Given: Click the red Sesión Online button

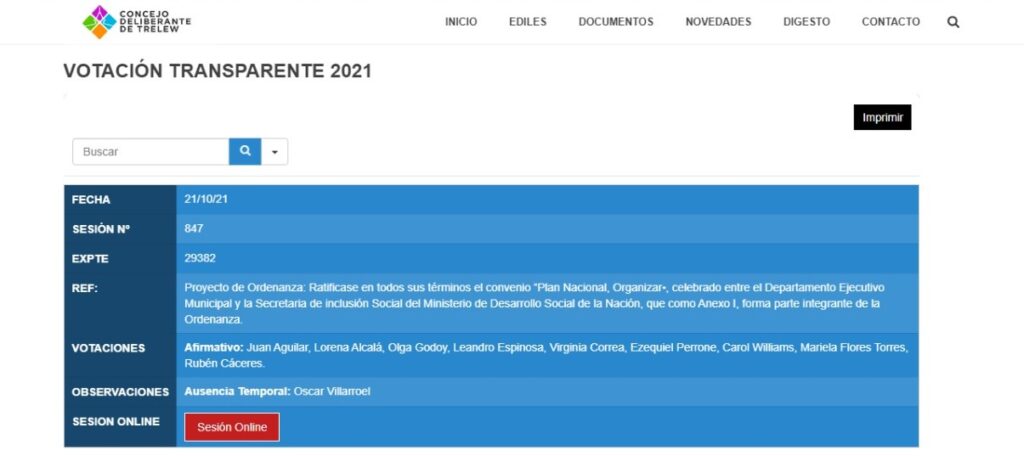Looking at the screenshot, I should (232, 427).
